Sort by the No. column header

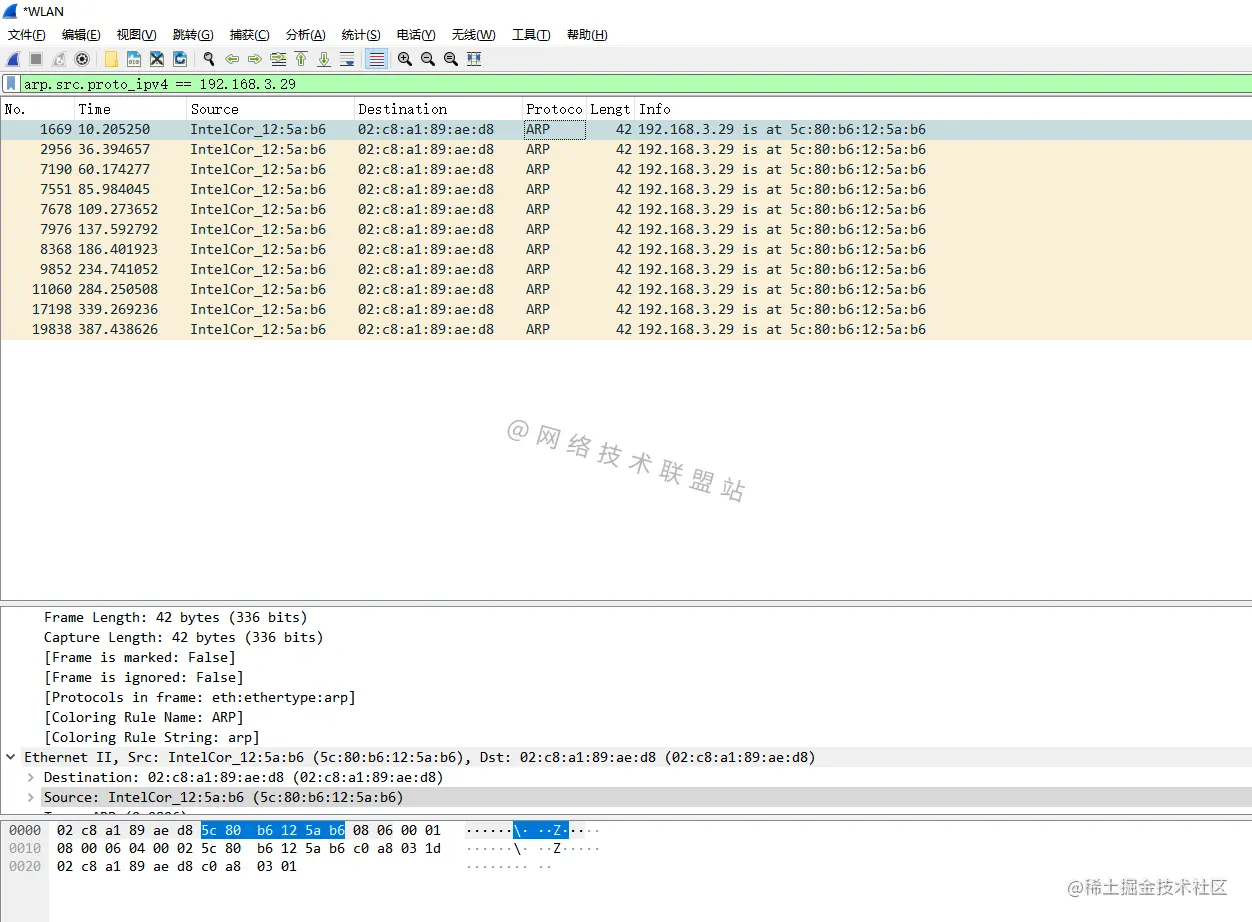[38, 109]
